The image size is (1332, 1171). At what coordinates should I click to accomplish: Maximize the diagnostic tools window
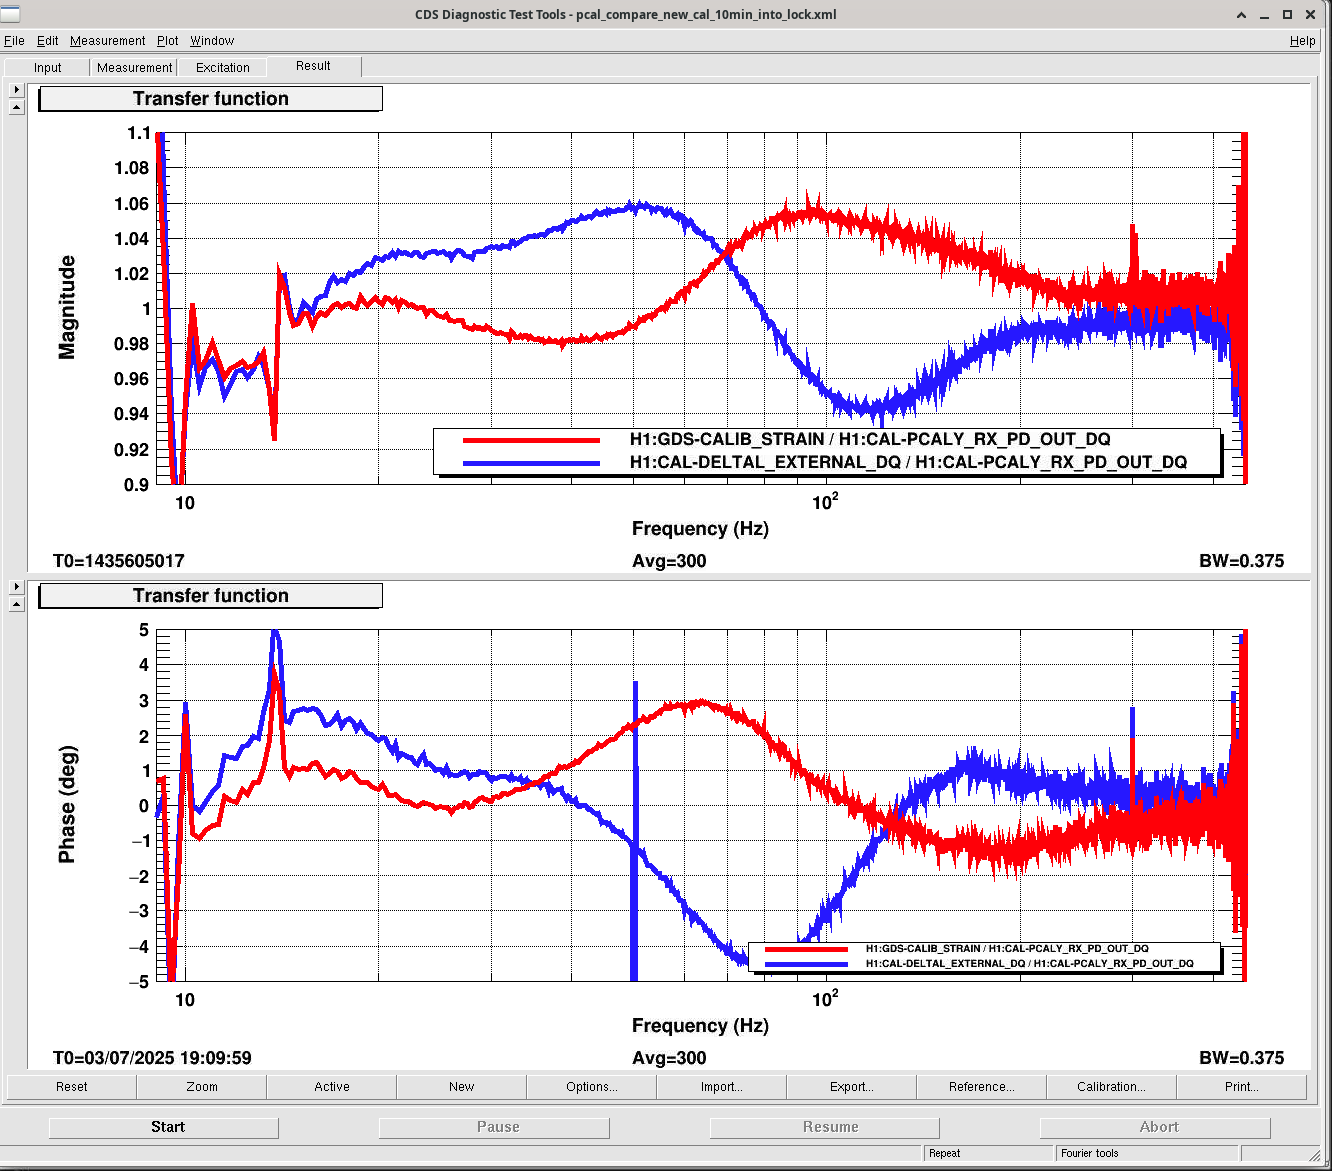coord(1288,15)
